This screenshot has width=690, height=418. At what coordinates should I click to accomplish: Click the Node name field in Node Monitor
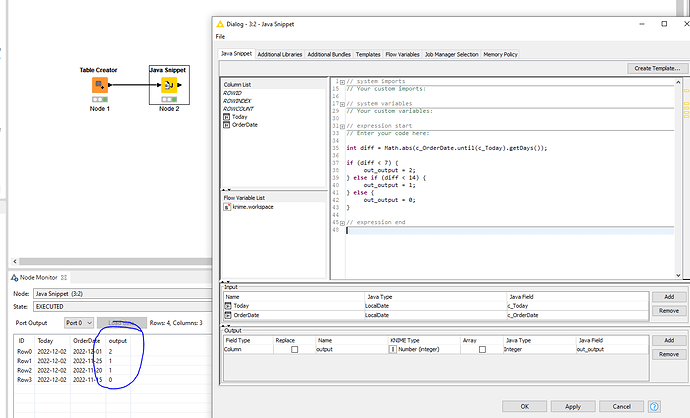pyautogui.click(x=122, y=294)
